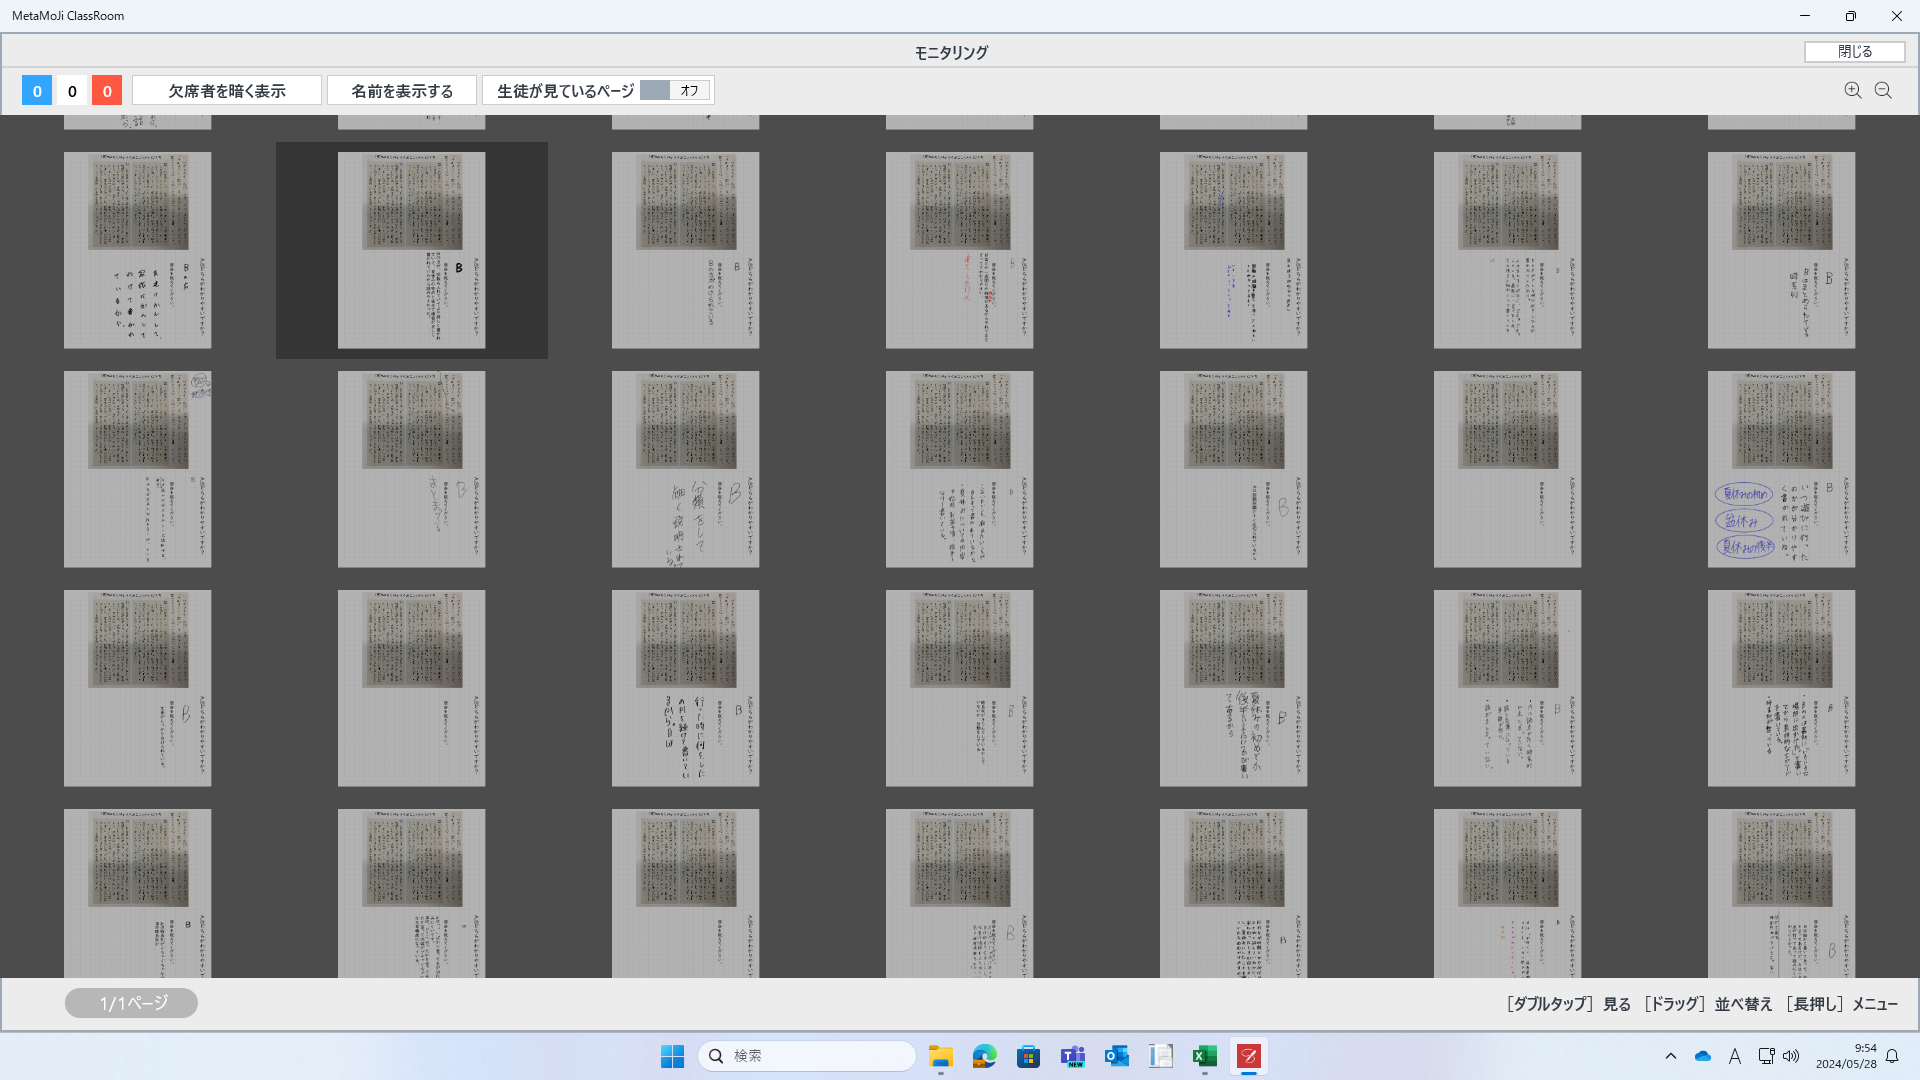The image size is (1920, 1080).
Task: Click the taskbar 検索 search box
Action: [806, 1056]
